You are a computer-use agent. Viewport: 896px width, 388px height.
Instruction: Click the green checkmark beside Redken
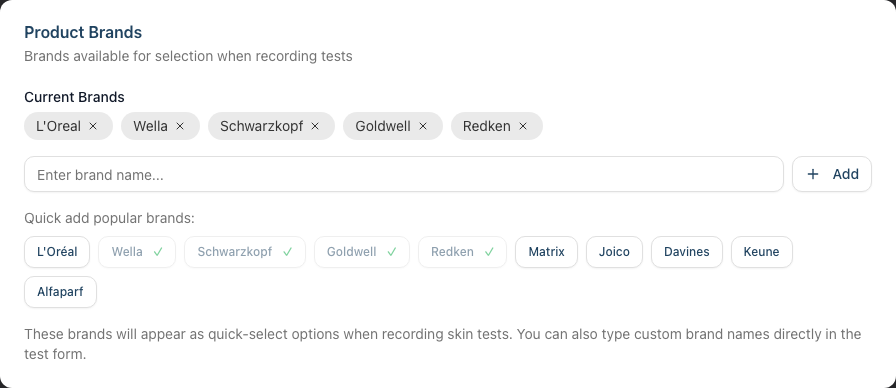pyautogui.click(x=489, y=252)
